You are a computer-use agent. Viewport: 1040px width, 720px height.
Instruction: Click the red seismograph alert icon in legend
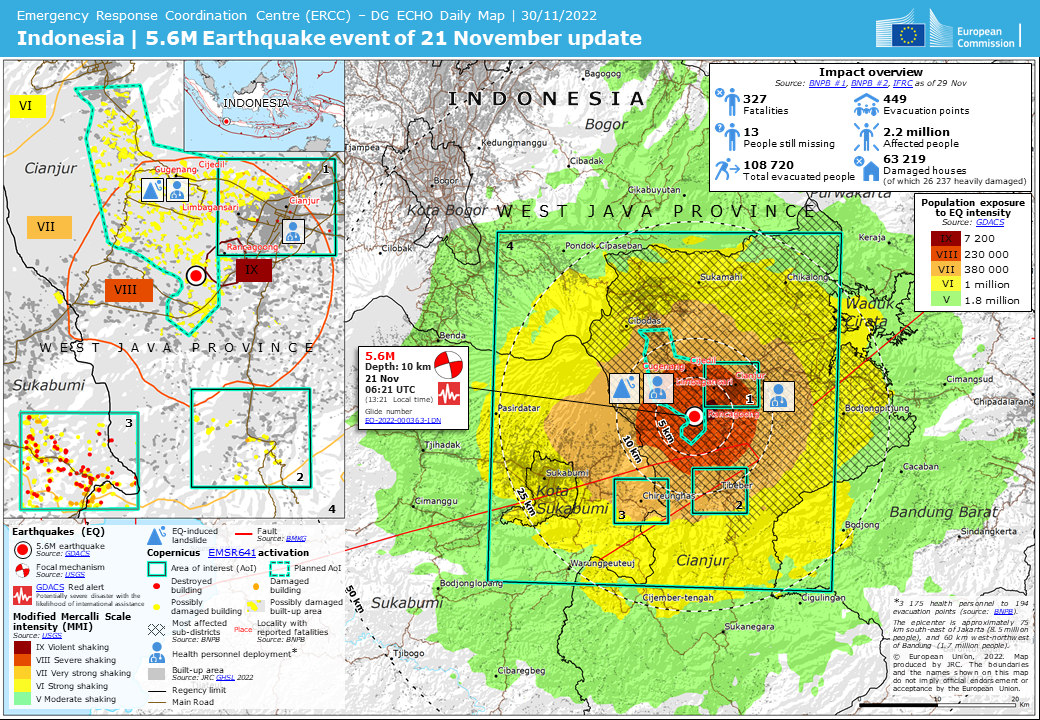point(21,595)
